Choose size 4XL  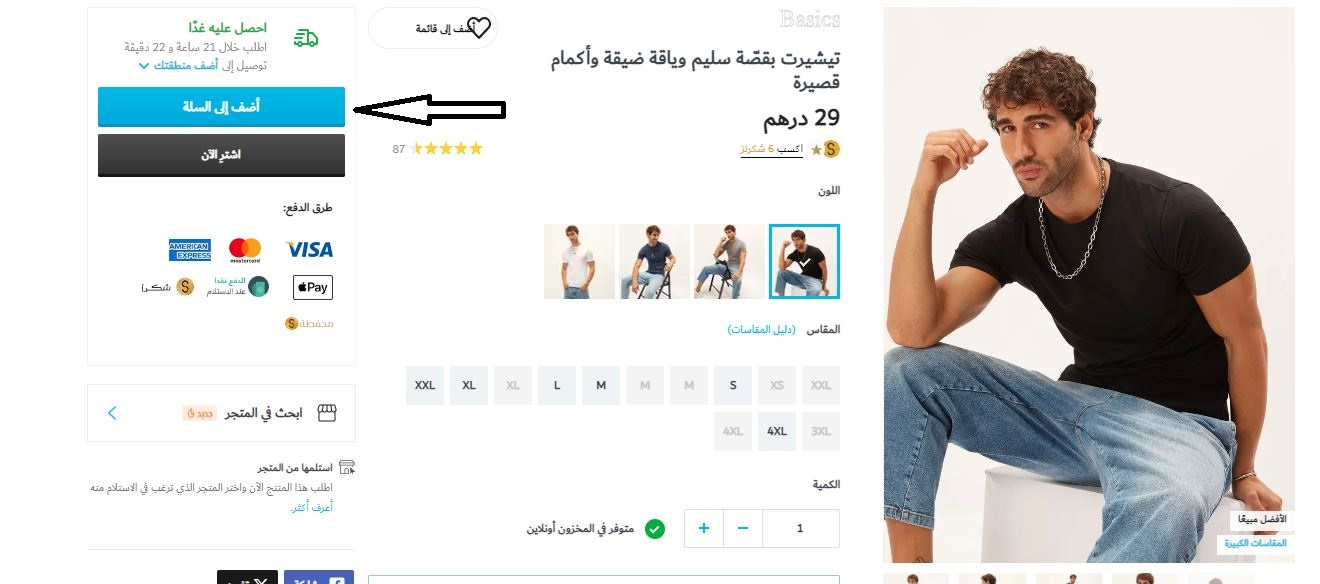coord(777,431)
